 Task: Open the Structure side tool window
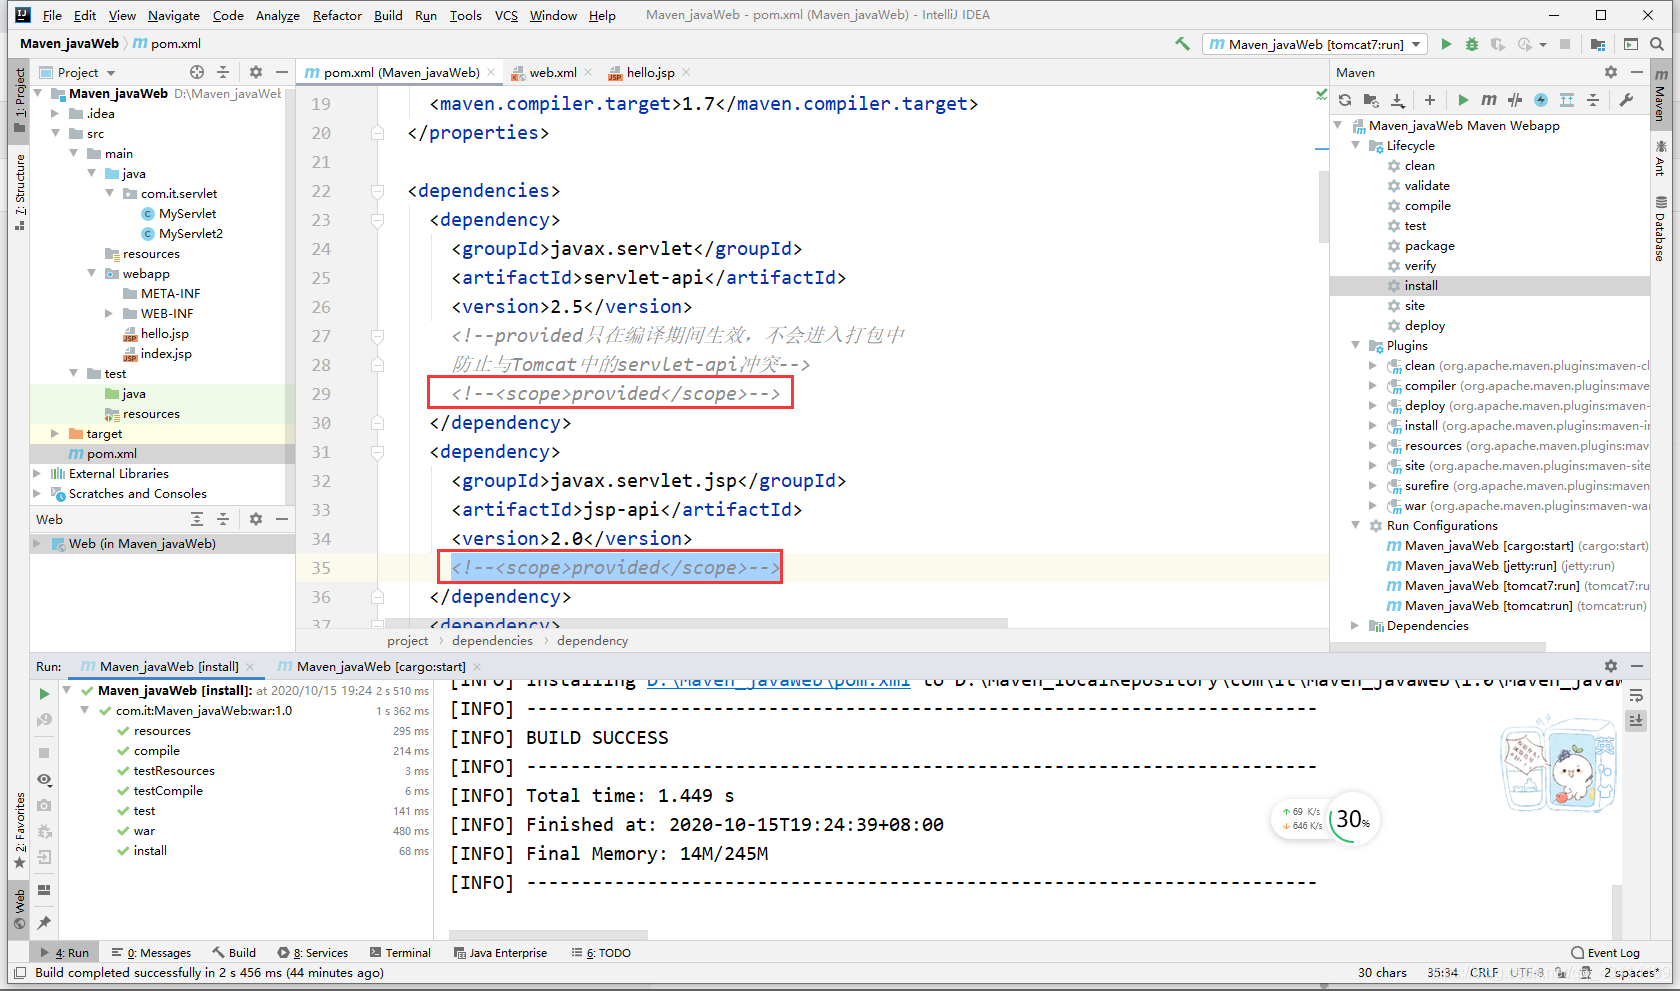(19, 193)
